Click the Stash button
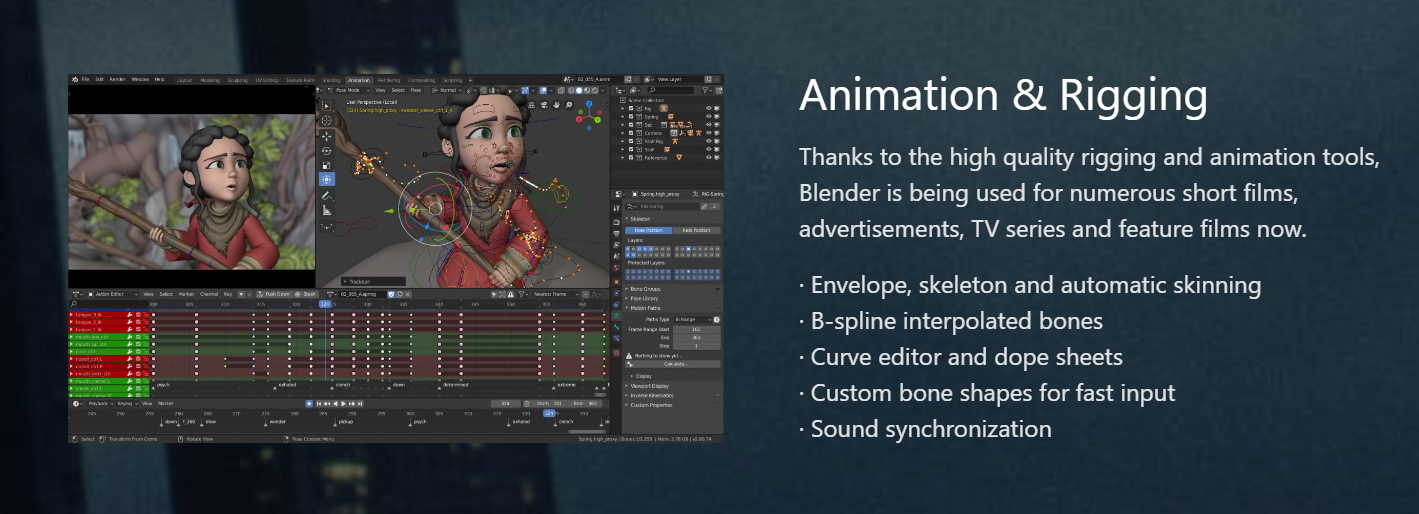The width and height of the screenshot is (1419, 514). pos(306,294)
